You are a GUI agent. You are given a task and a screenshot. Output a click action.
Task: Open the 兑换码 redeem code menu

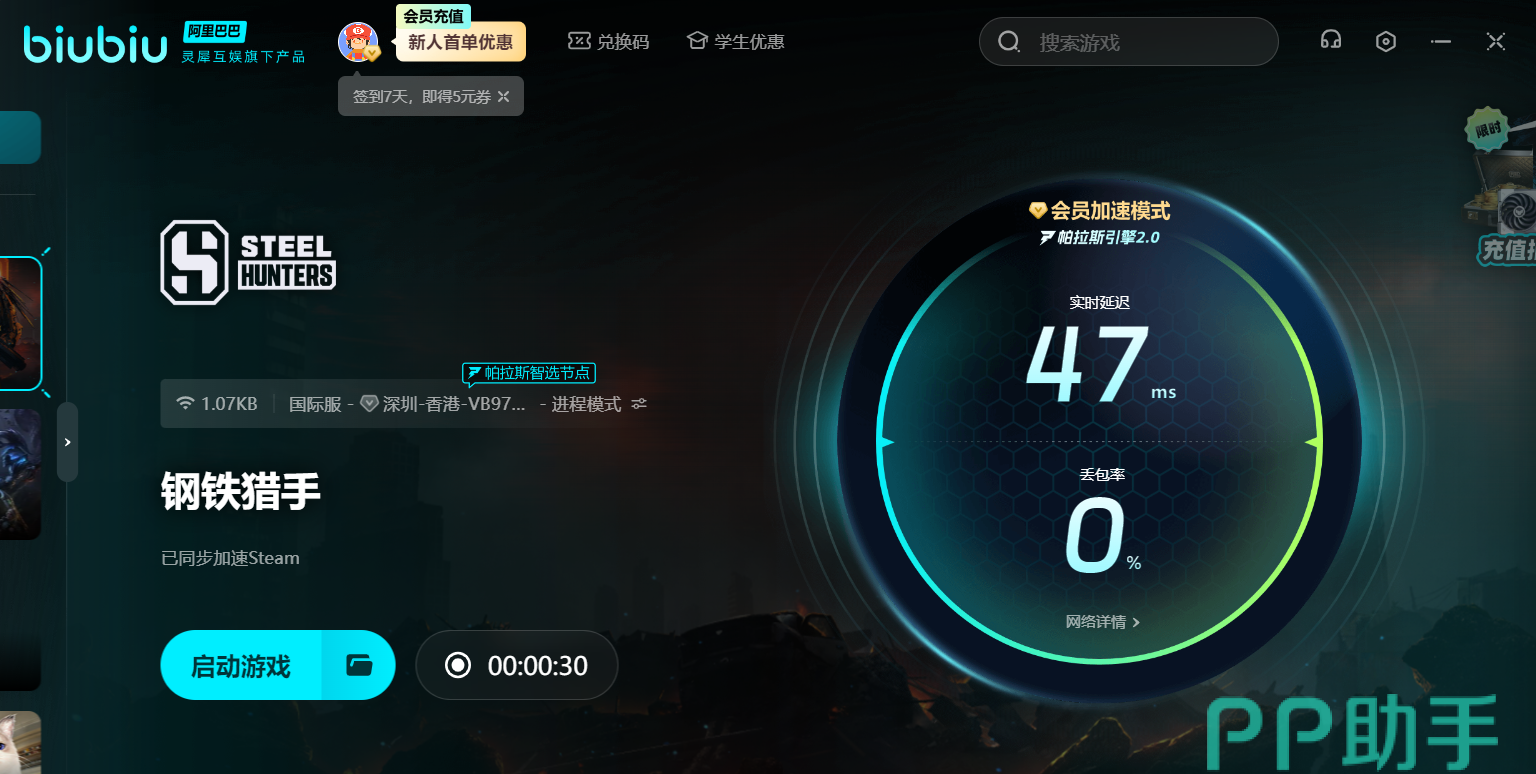pyautogui.click(x=608, y=41)
